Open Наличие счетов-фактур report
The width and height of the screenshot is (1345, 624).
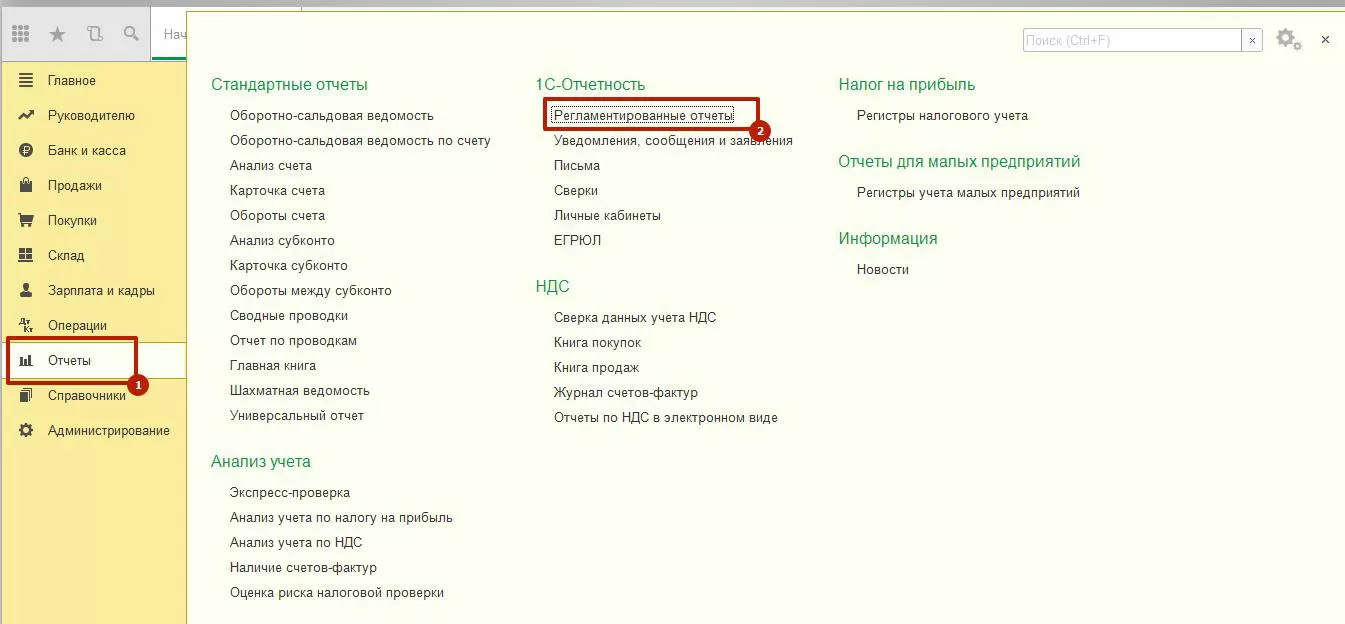[x=303, y=567]
